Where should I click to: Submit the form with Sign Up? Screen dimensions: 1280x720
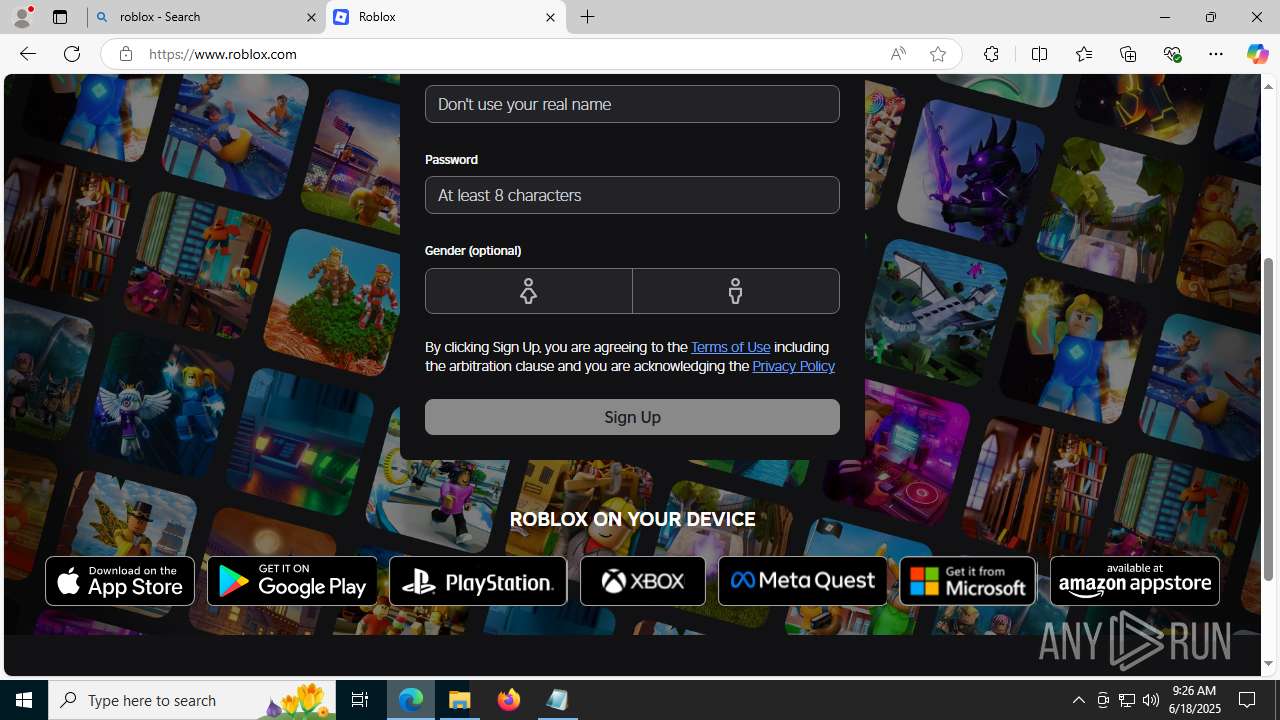632,417
